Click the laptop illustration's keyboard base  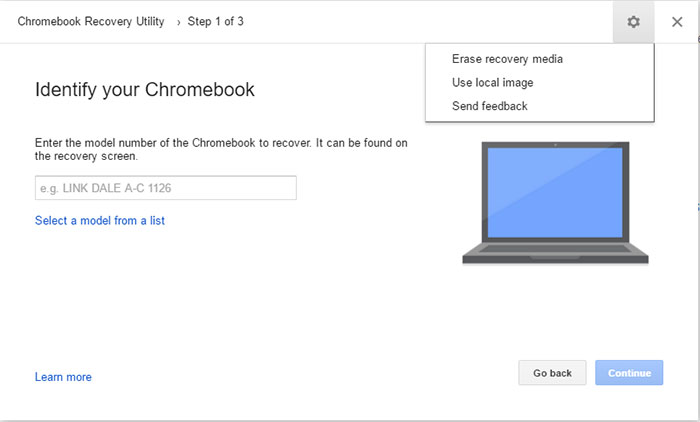[555, 253]
